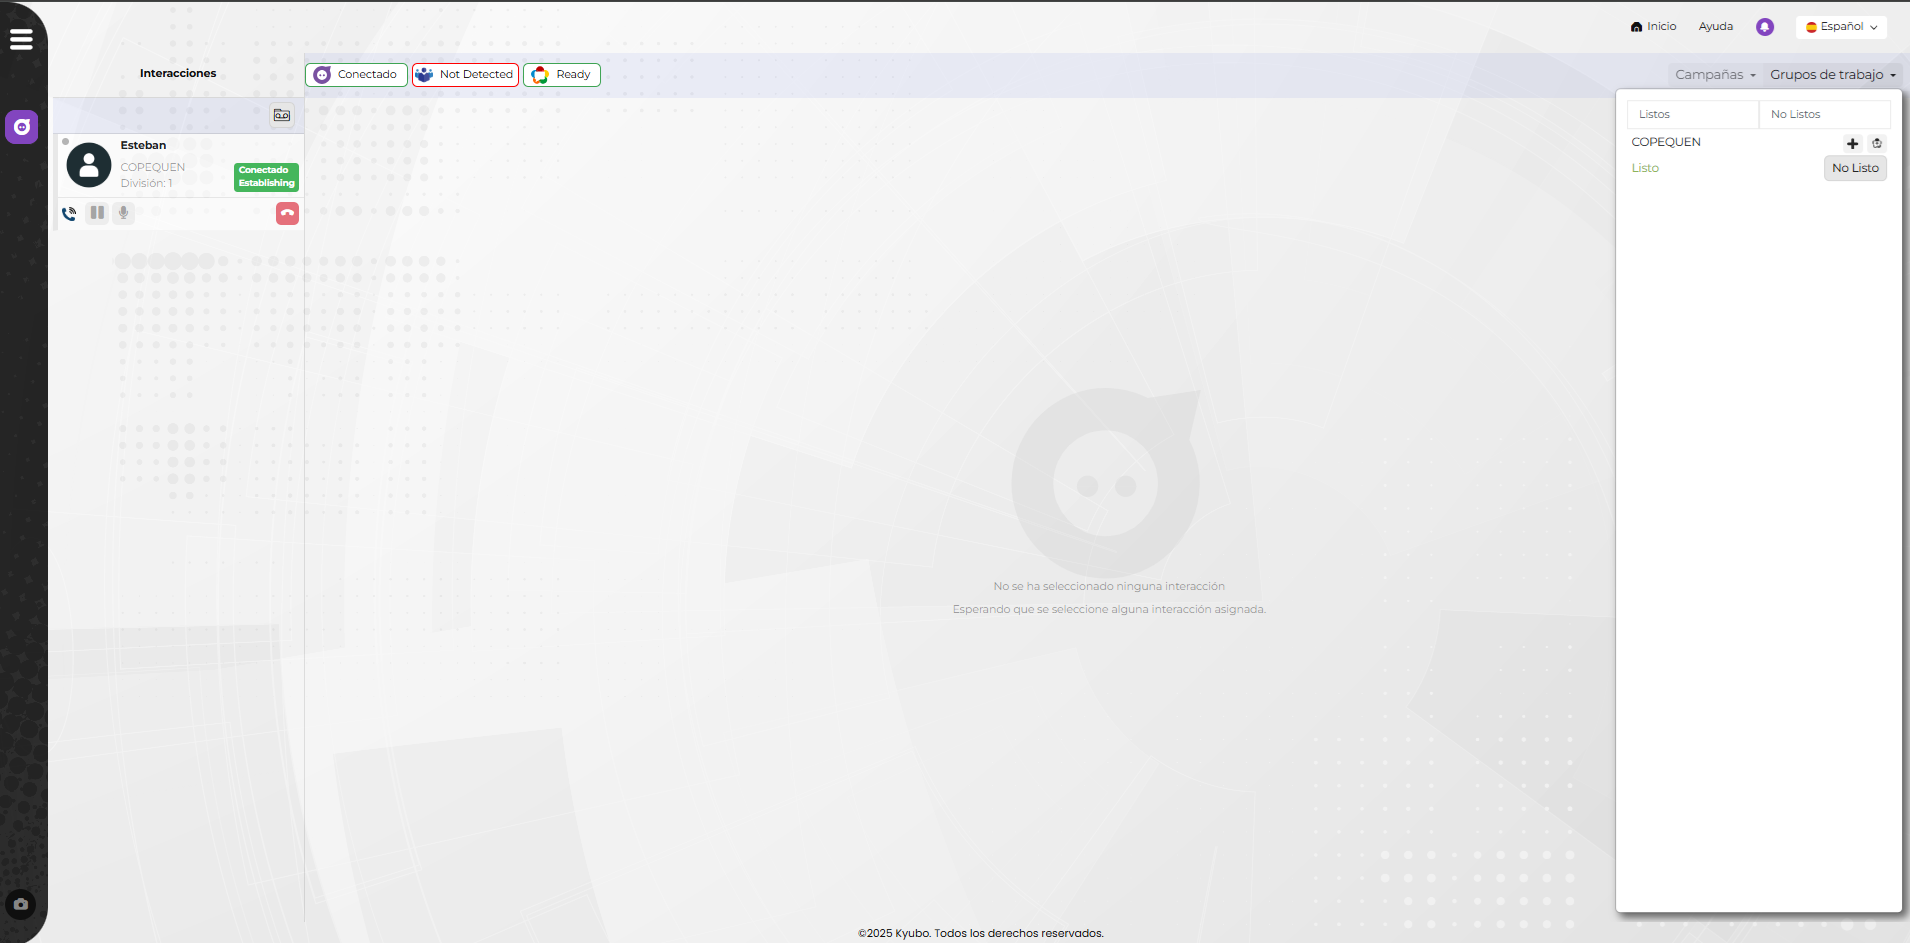This screenshot has height=943, width=1910.
Task: Click the purple Kyubo sidebar icon
Action: [x=22, y=127]
